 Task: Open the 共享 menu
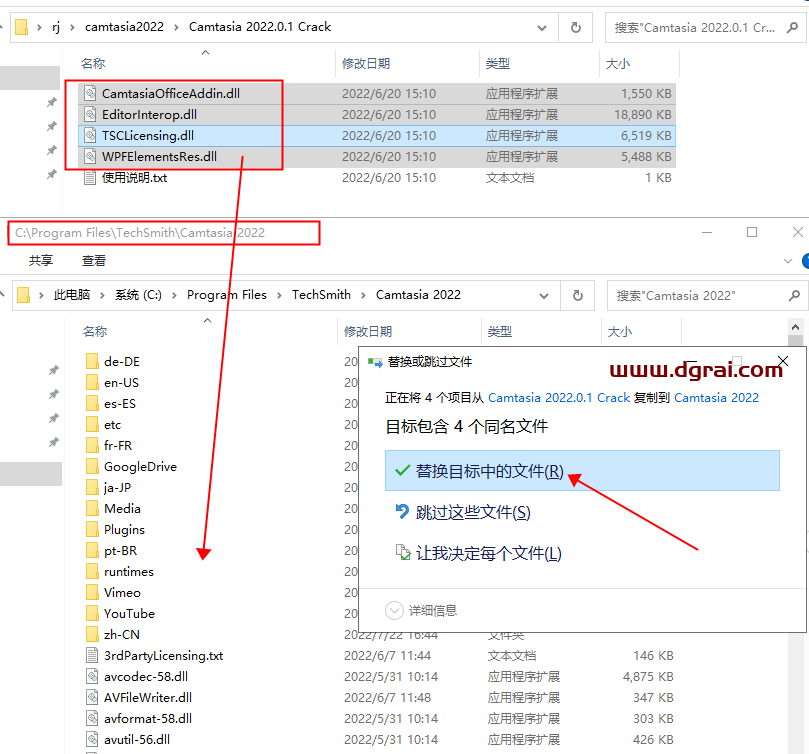tap(41, 260)
